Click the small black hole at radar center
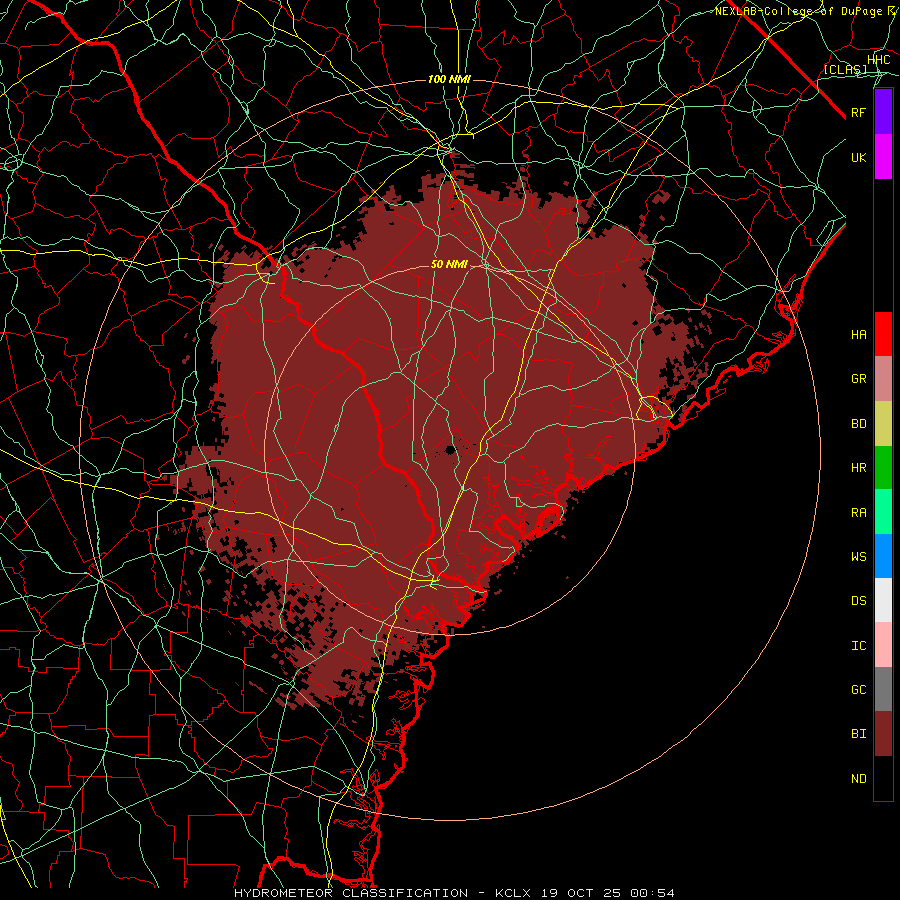The width and height of the screenshot is (900, 900). [450, 449]
